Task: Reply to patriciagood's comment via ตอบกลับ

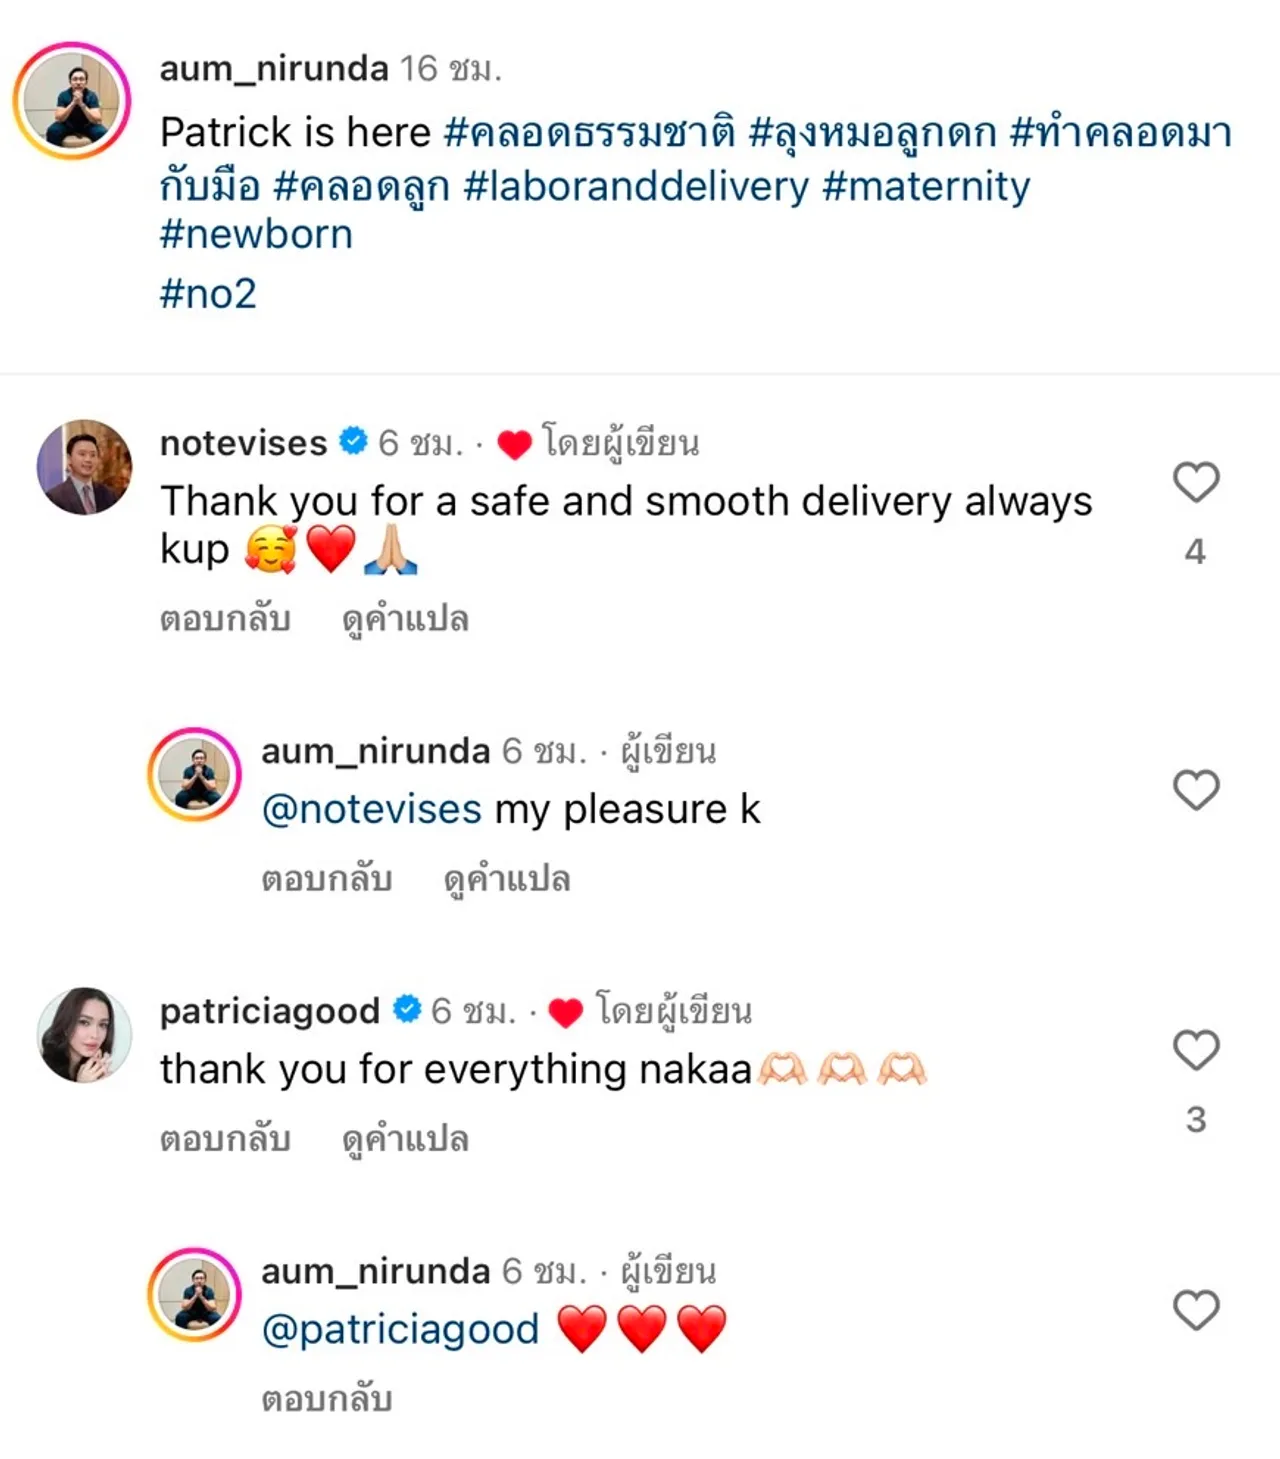Action: pos(225,1140)
